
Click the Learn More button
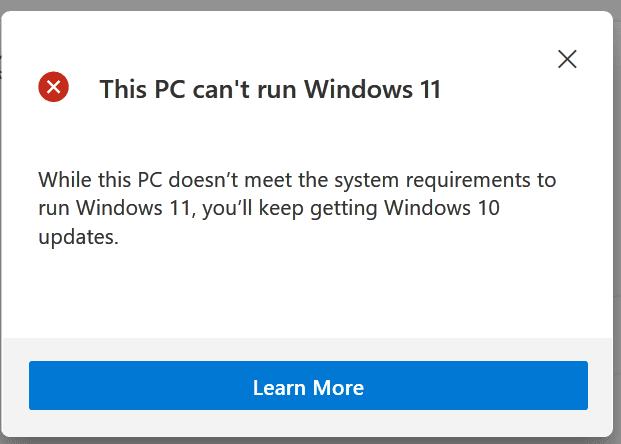[x=308, y=387]
